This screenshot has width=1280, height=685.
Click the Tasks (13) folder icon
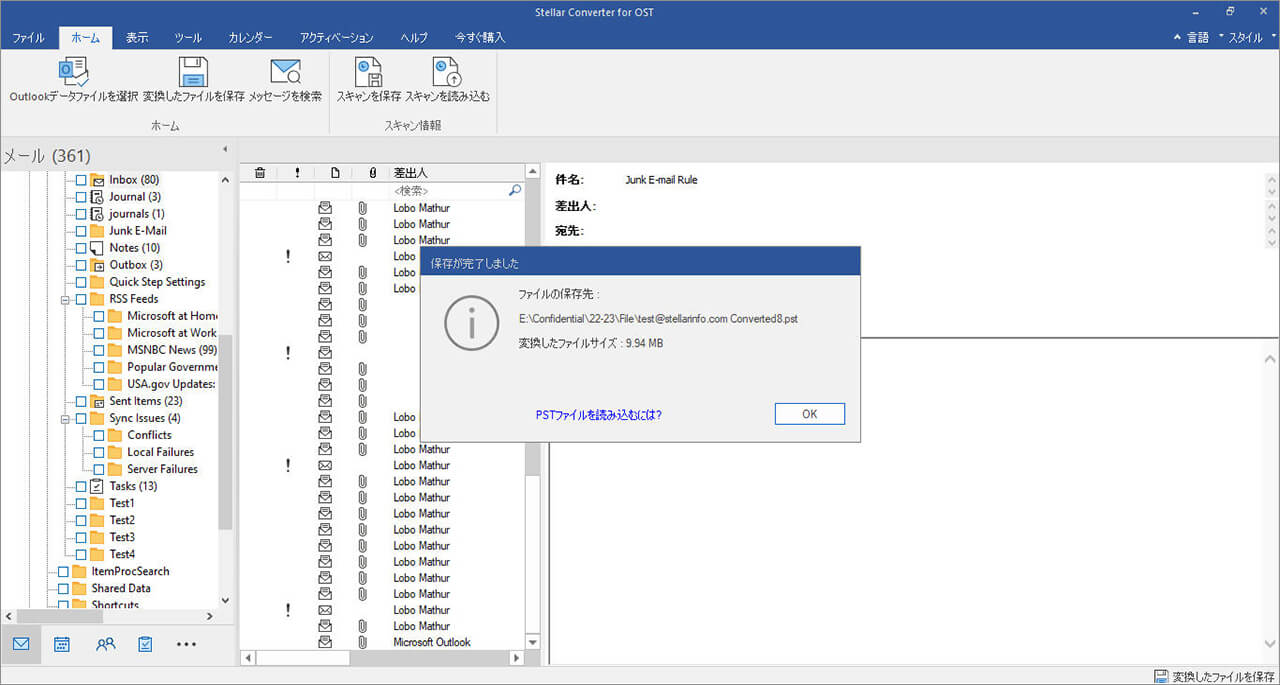(97, 486)
